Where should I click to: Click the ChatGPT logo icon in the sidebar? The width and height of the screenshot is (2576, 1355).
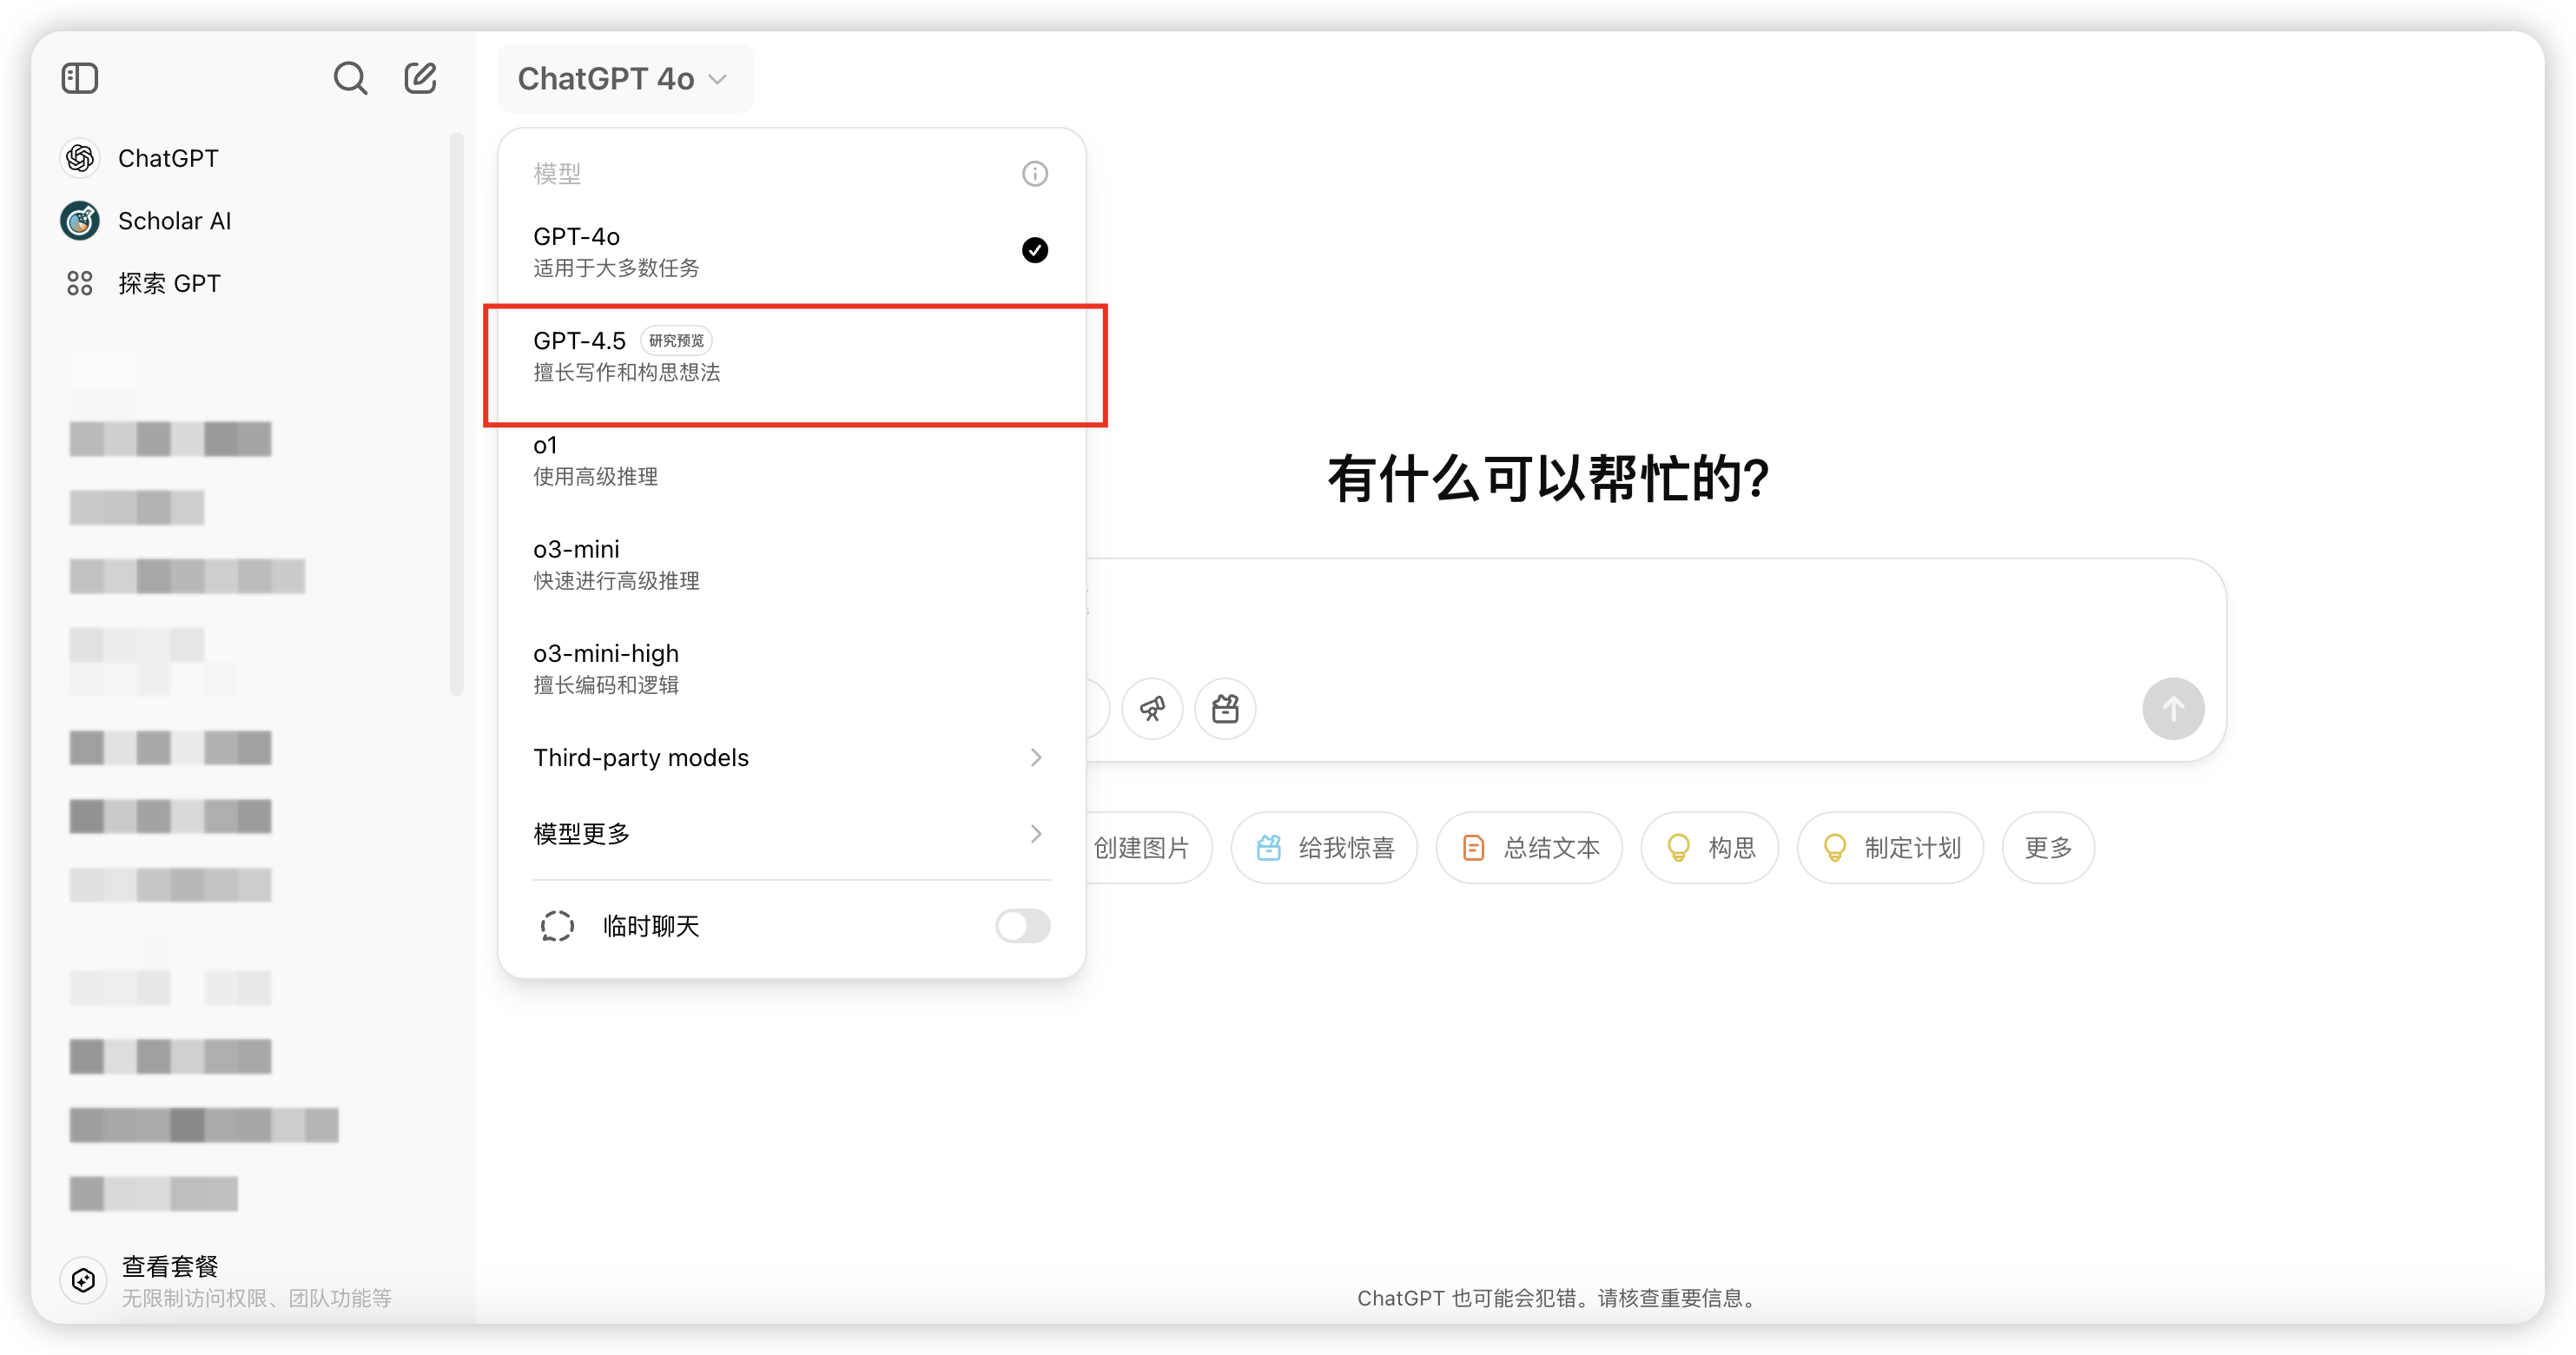point(80,158)
